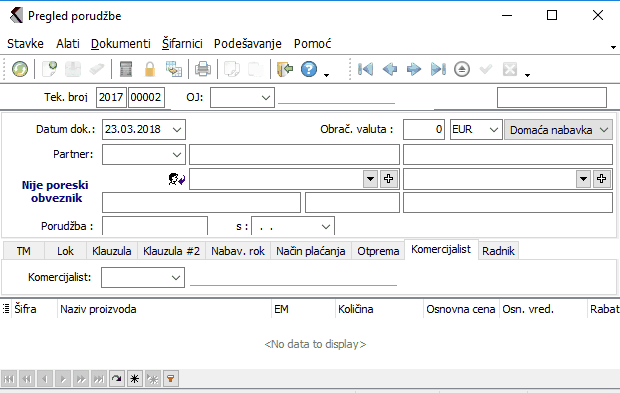Click the toolbar overflow arrow after help icon

tap(326, 74)
